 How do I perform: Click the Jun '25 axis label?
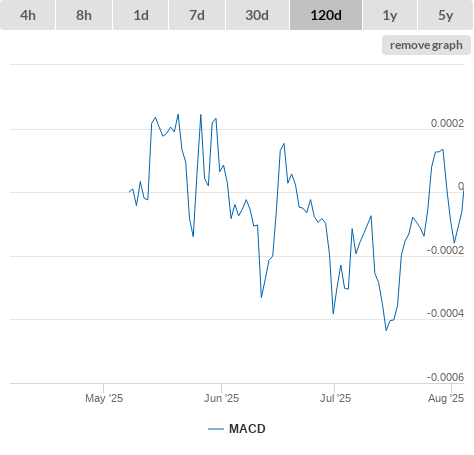click(x=221, y=398)
